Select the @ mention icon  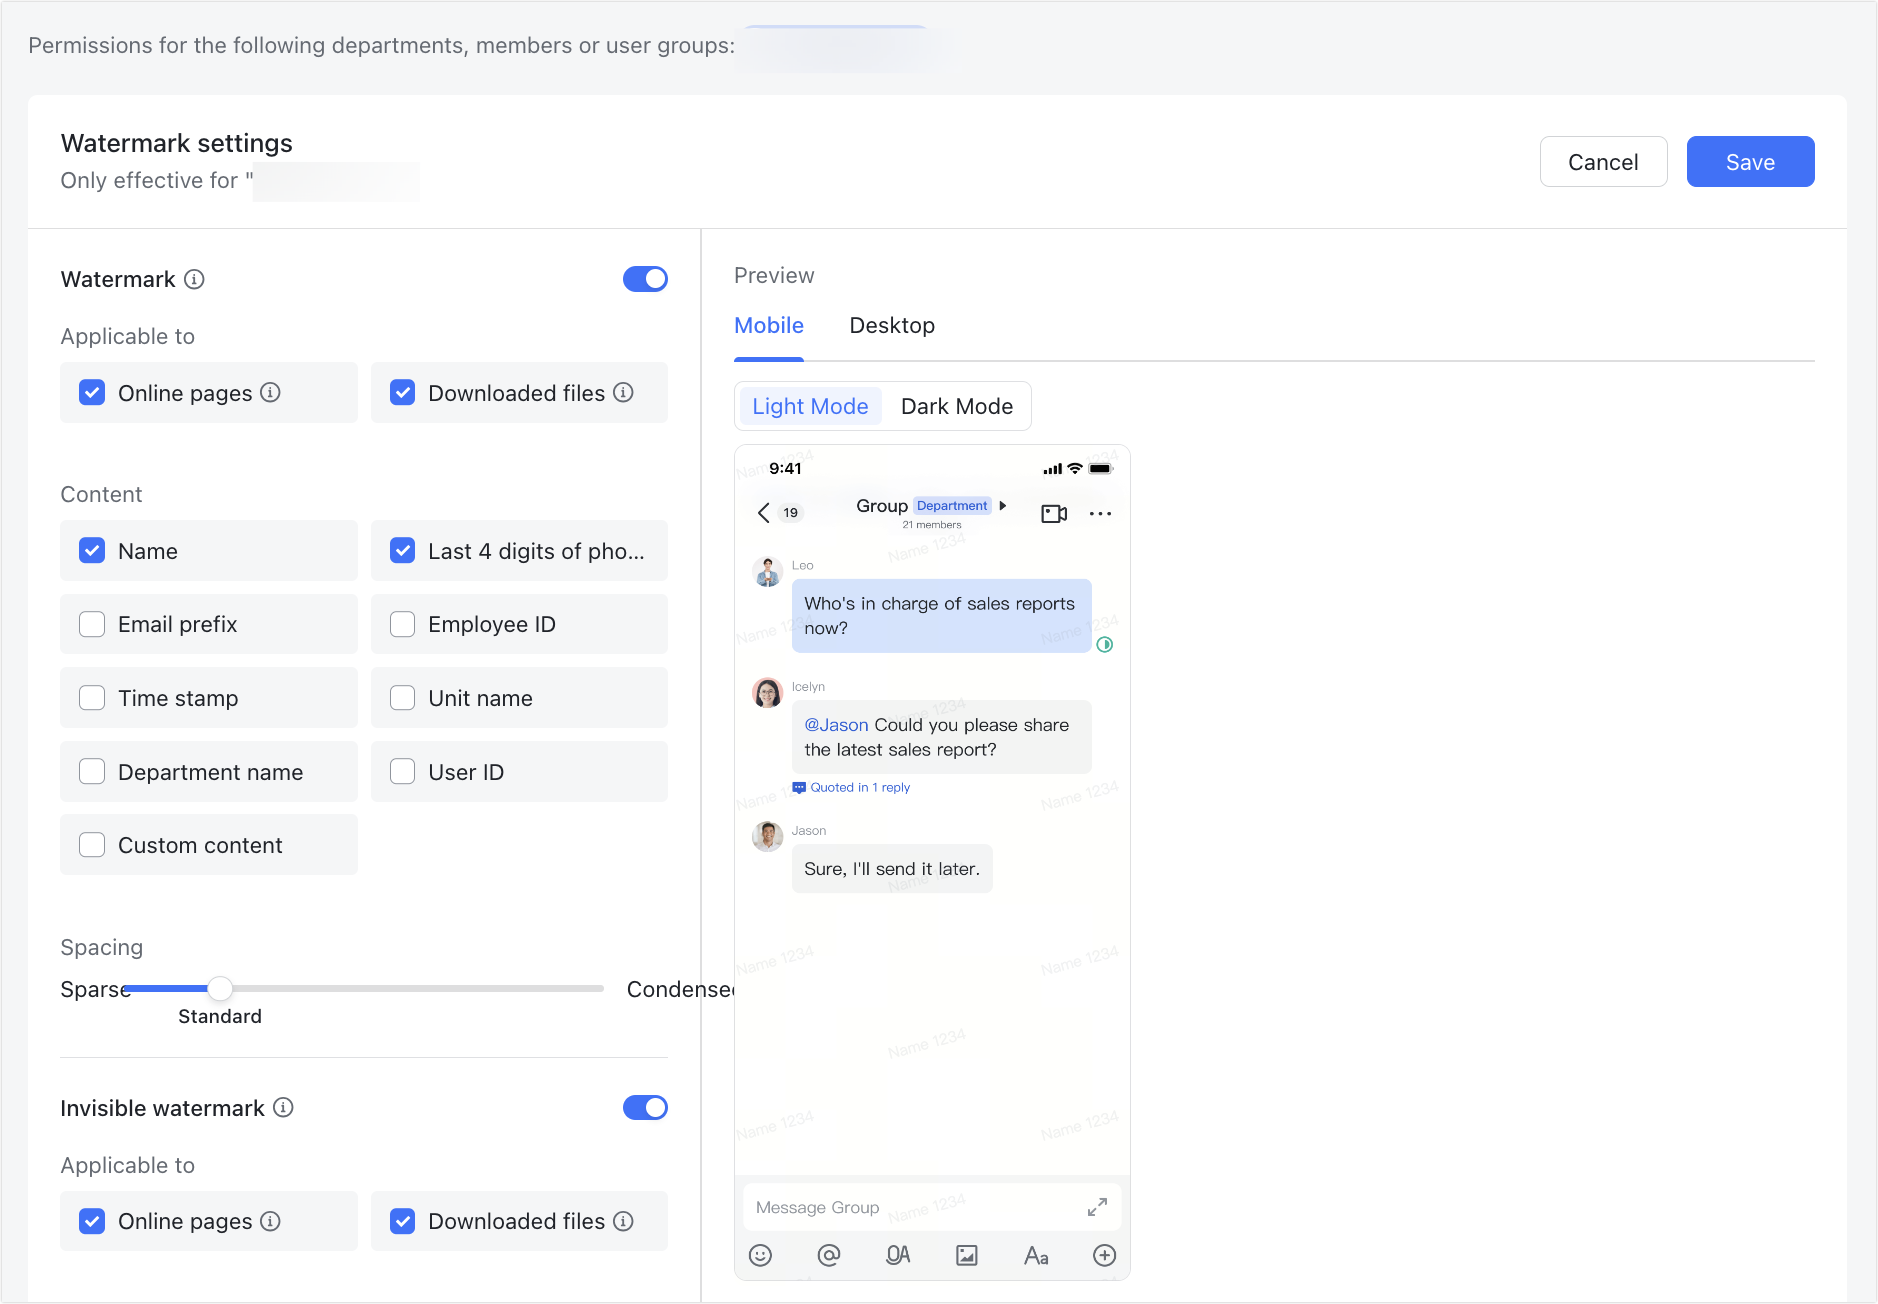829,1255
